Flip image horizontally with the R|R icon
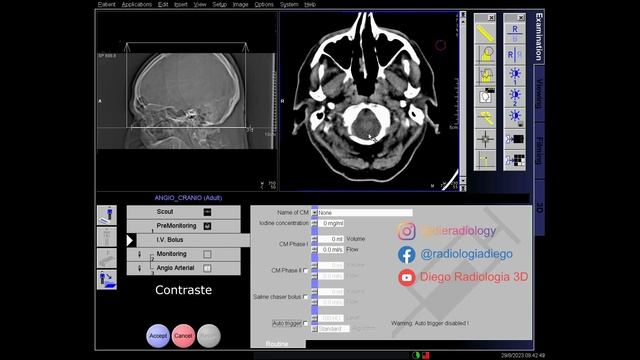The width and height of the screenshot is (640, 360). click(x=515, y=54)
